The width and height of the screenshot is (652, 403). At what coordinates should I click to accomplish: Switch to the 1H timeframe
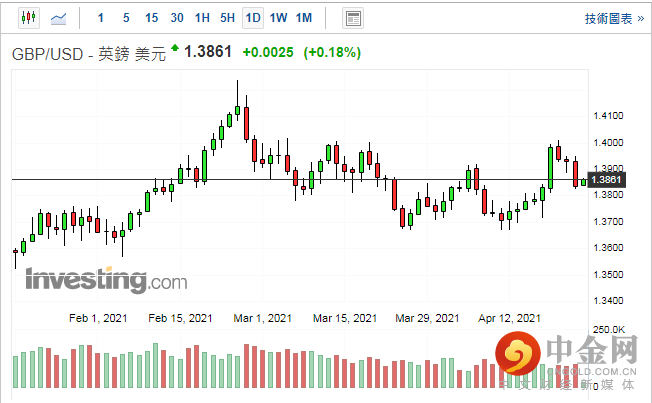point(202,18)
